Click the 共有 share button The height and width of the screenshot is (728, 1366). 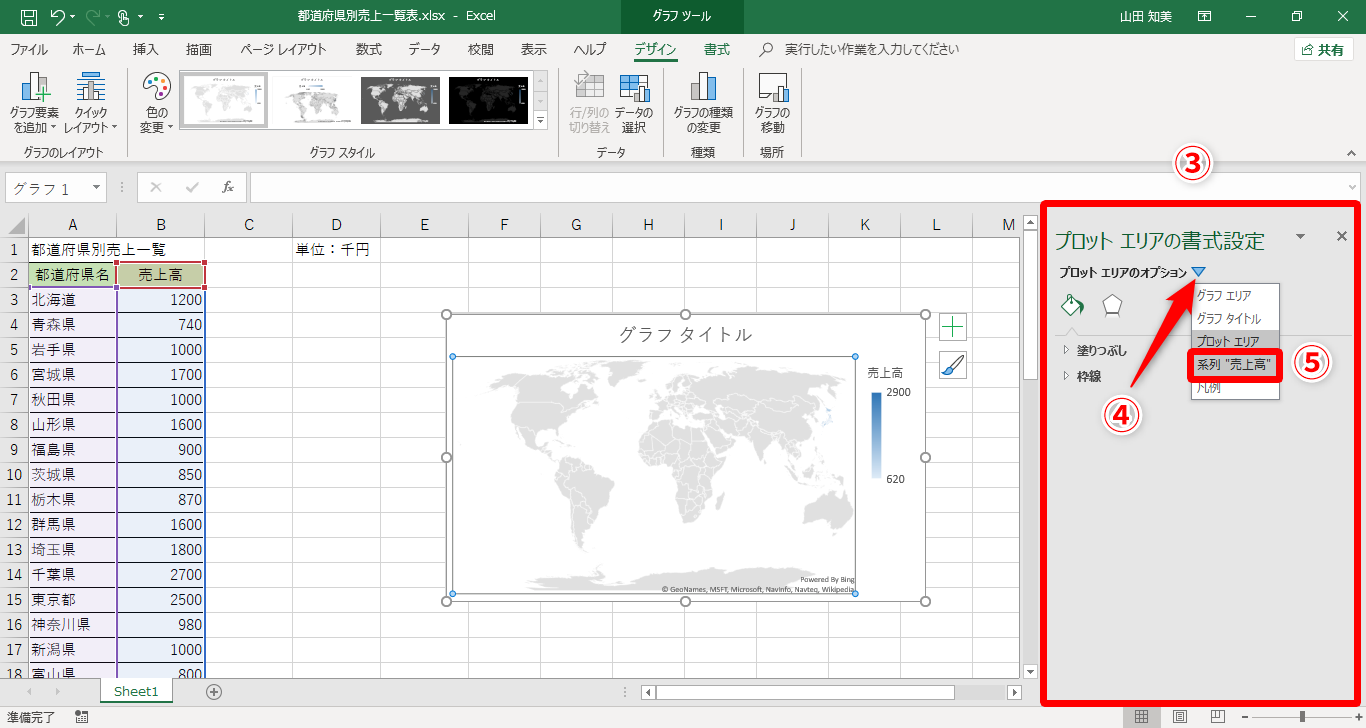1324,49
